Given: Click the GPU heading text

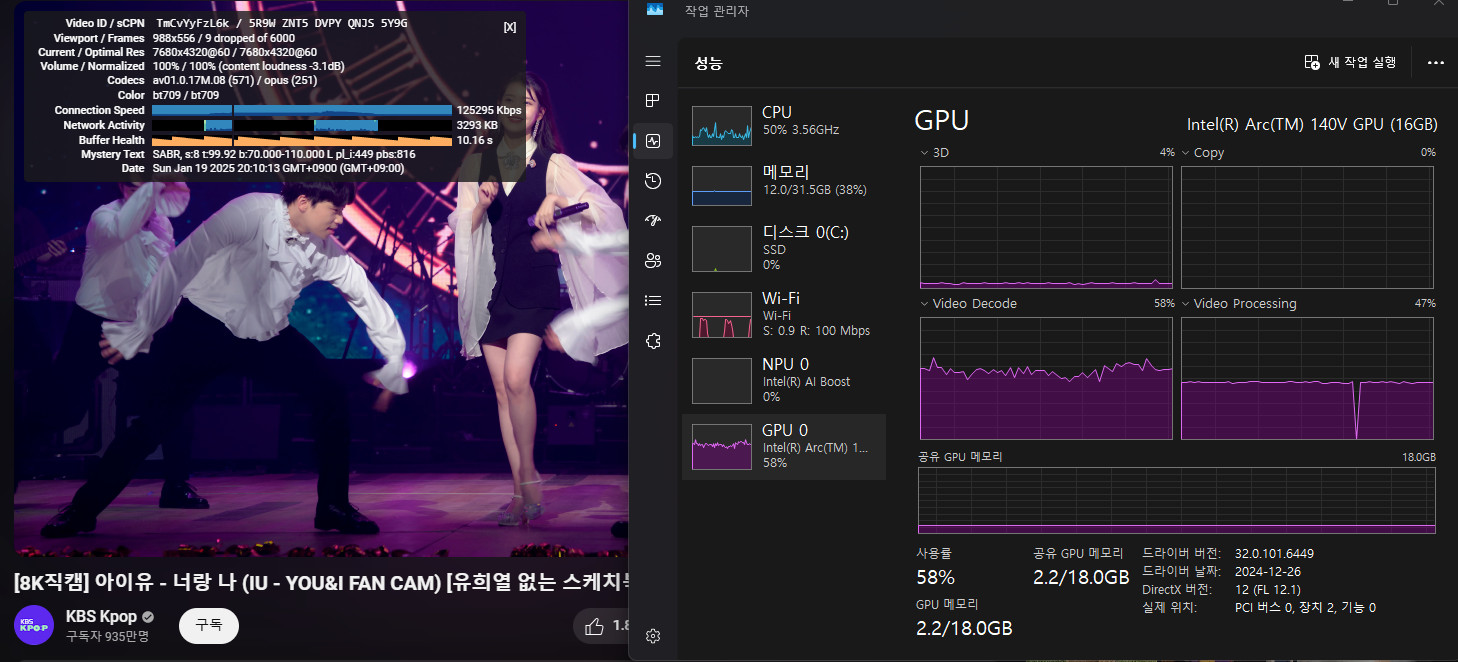Looking at the screenshot, I should click(941, 121).
